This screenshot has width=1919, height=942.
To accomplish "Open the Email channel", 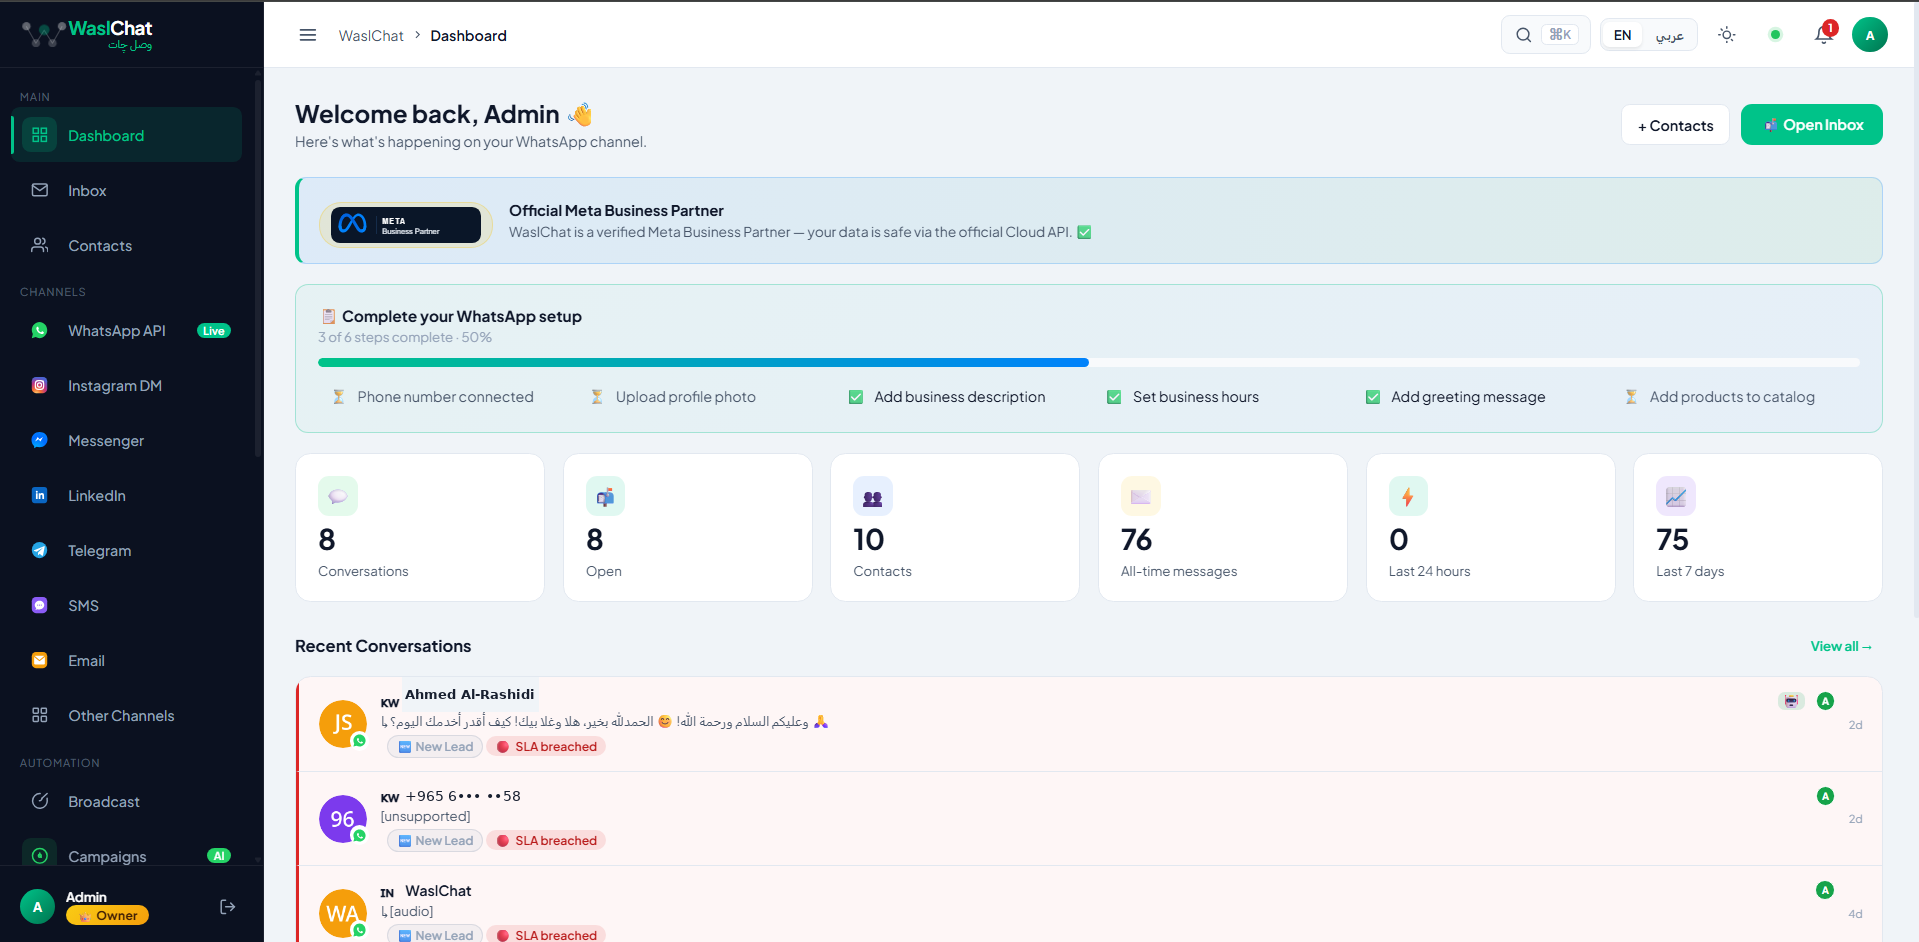I will click(127, 660).
